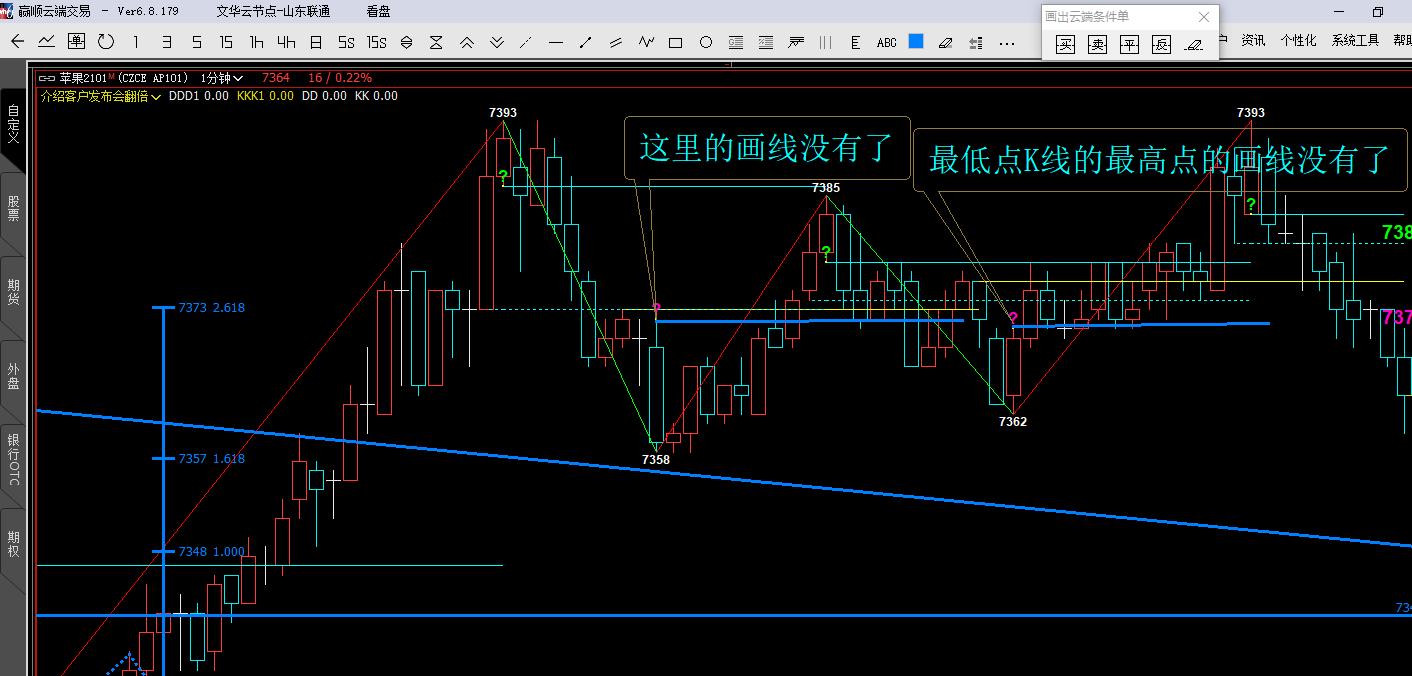Select the horizontal line drawing tool

556,42
